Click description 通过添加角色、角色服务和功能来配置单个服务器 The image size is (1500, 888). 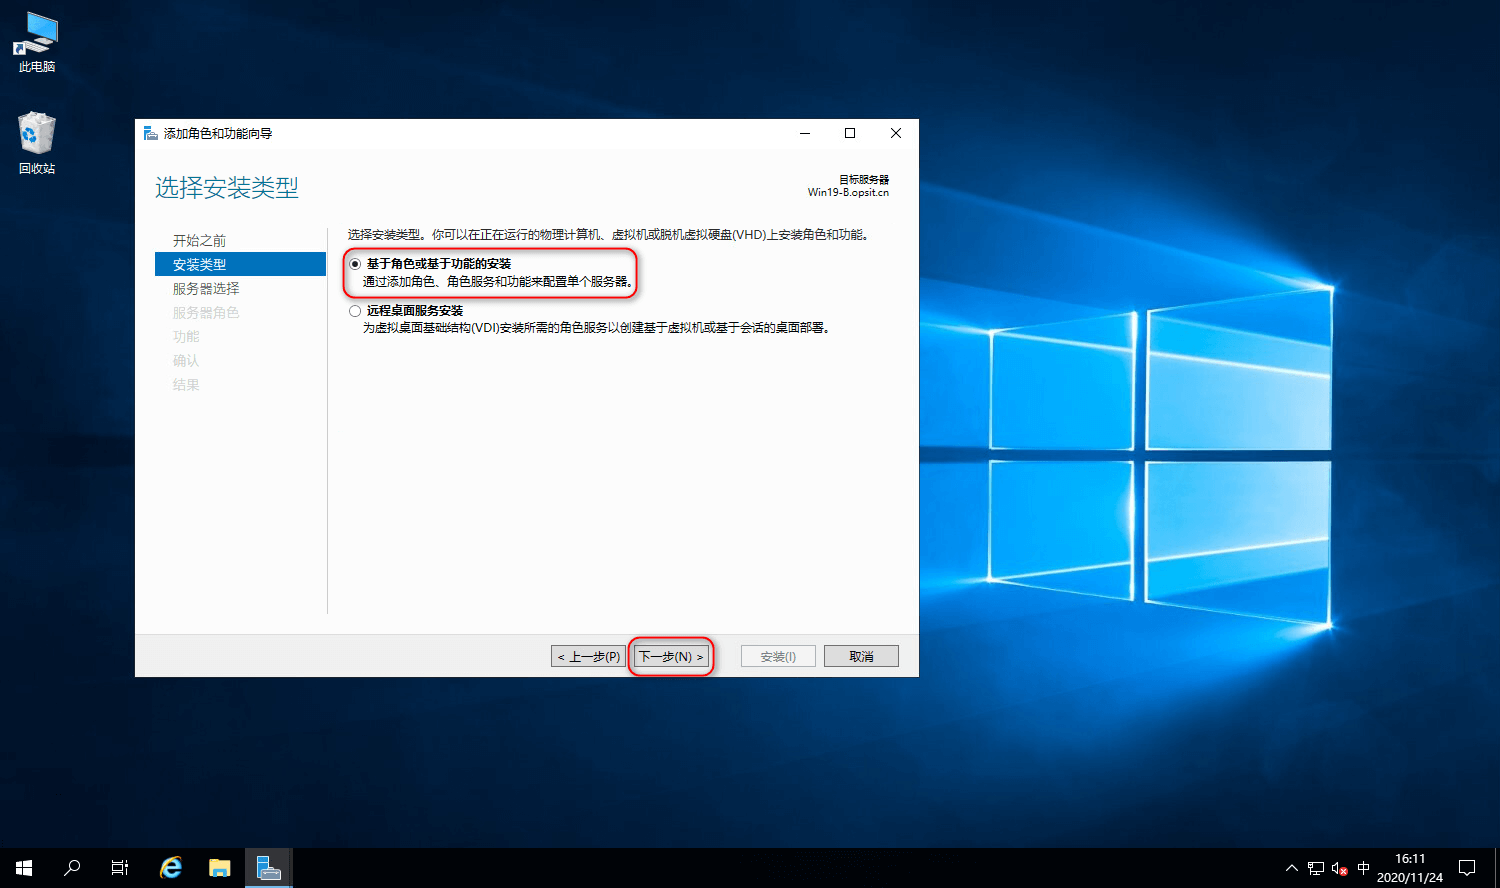pyautogui.click(x=497, y=282)
